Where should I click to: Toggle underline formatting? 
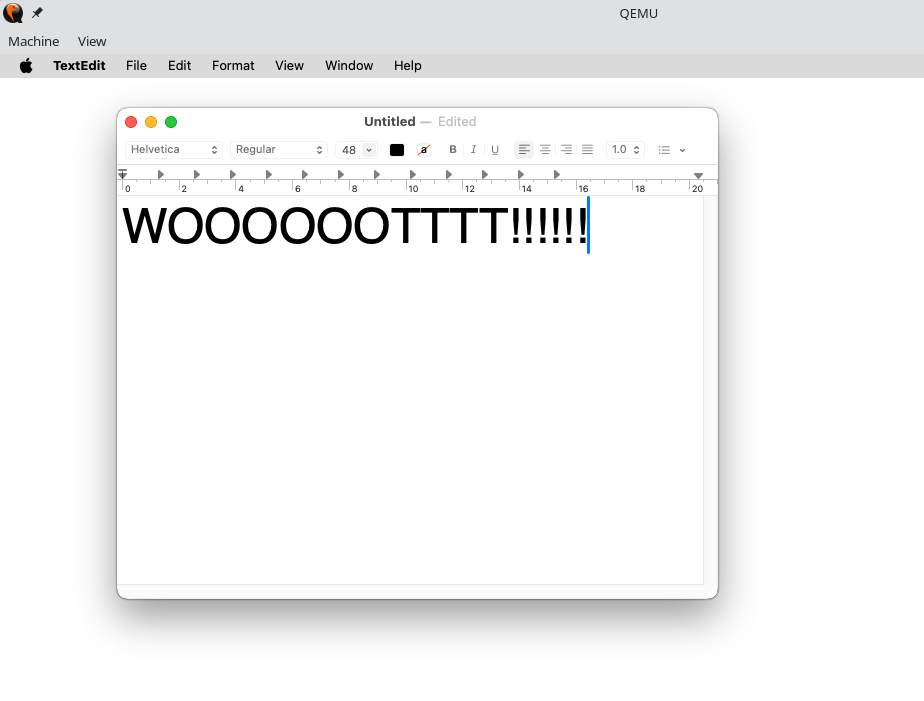(495, 150)
